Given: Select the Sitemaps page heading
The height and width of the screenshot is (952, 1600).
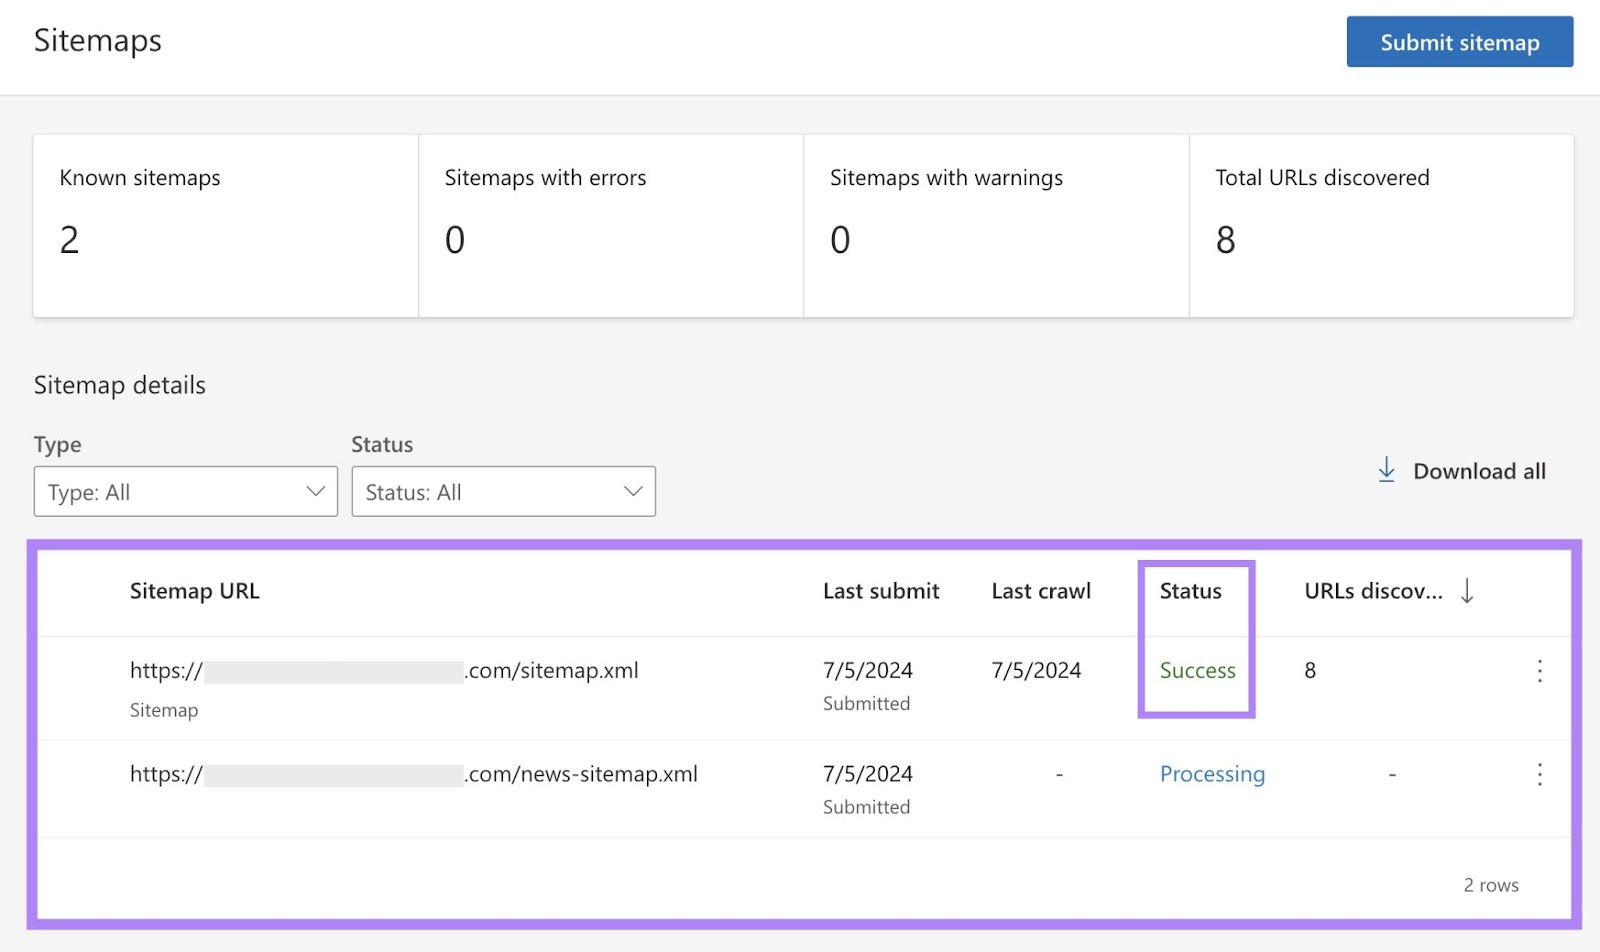Looking at the screenshot, I should pyautogui.click(x=97, y=40).
